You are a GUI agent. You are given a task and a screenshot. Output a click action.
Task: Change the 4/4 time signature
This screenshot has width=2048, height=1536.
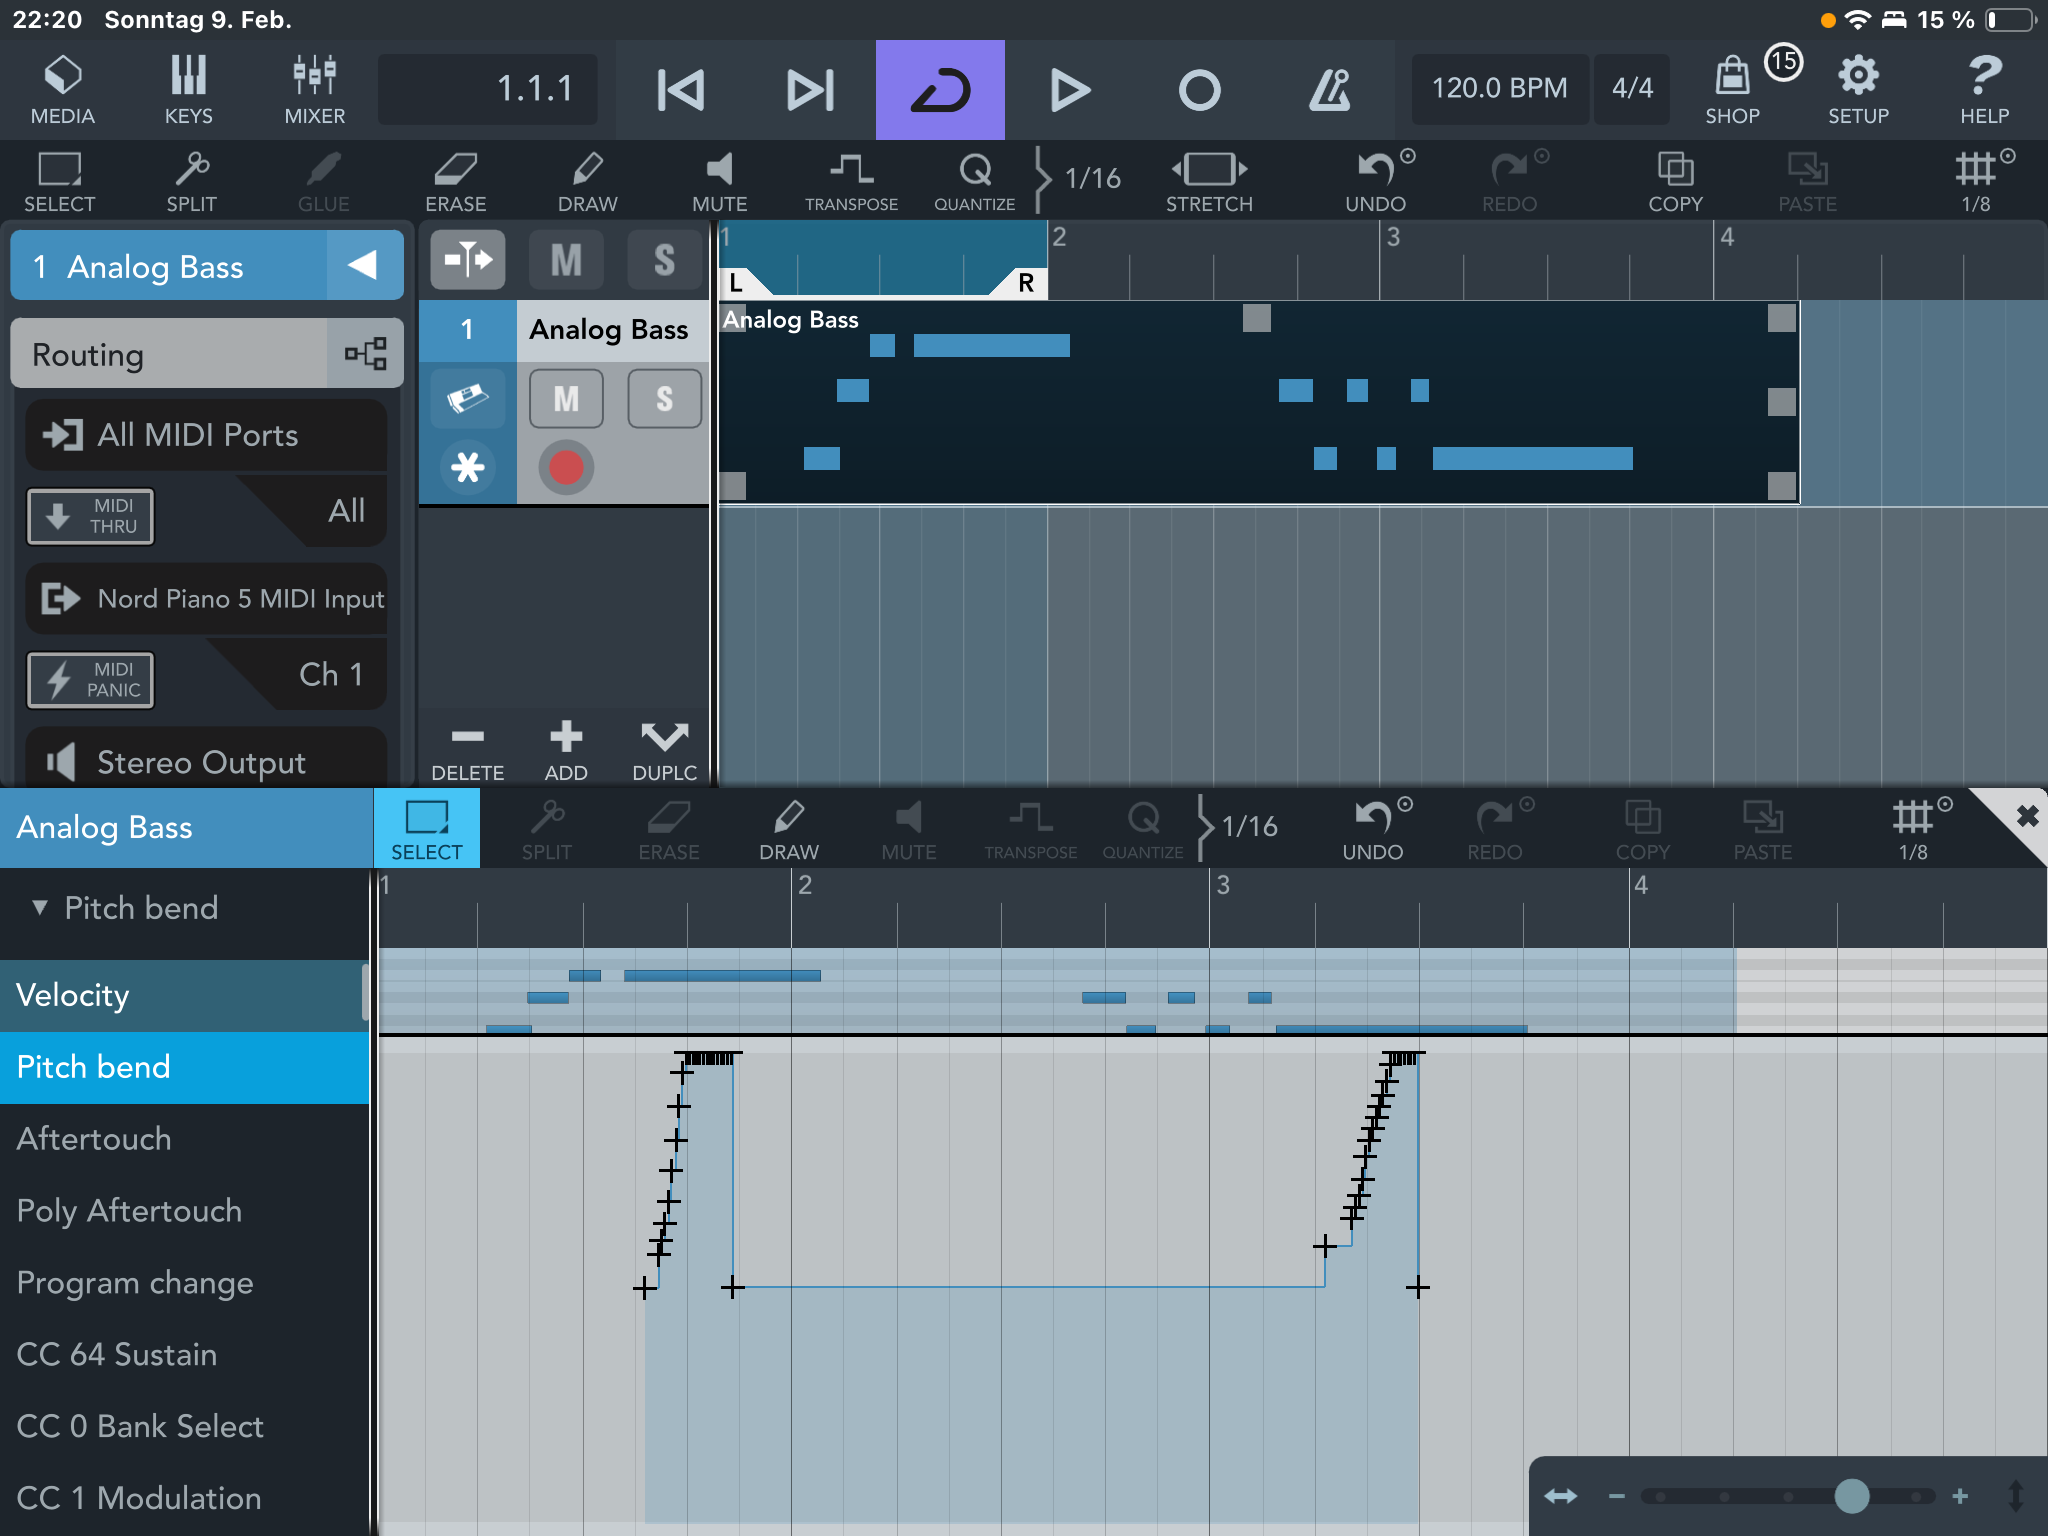coord(1632,88)
